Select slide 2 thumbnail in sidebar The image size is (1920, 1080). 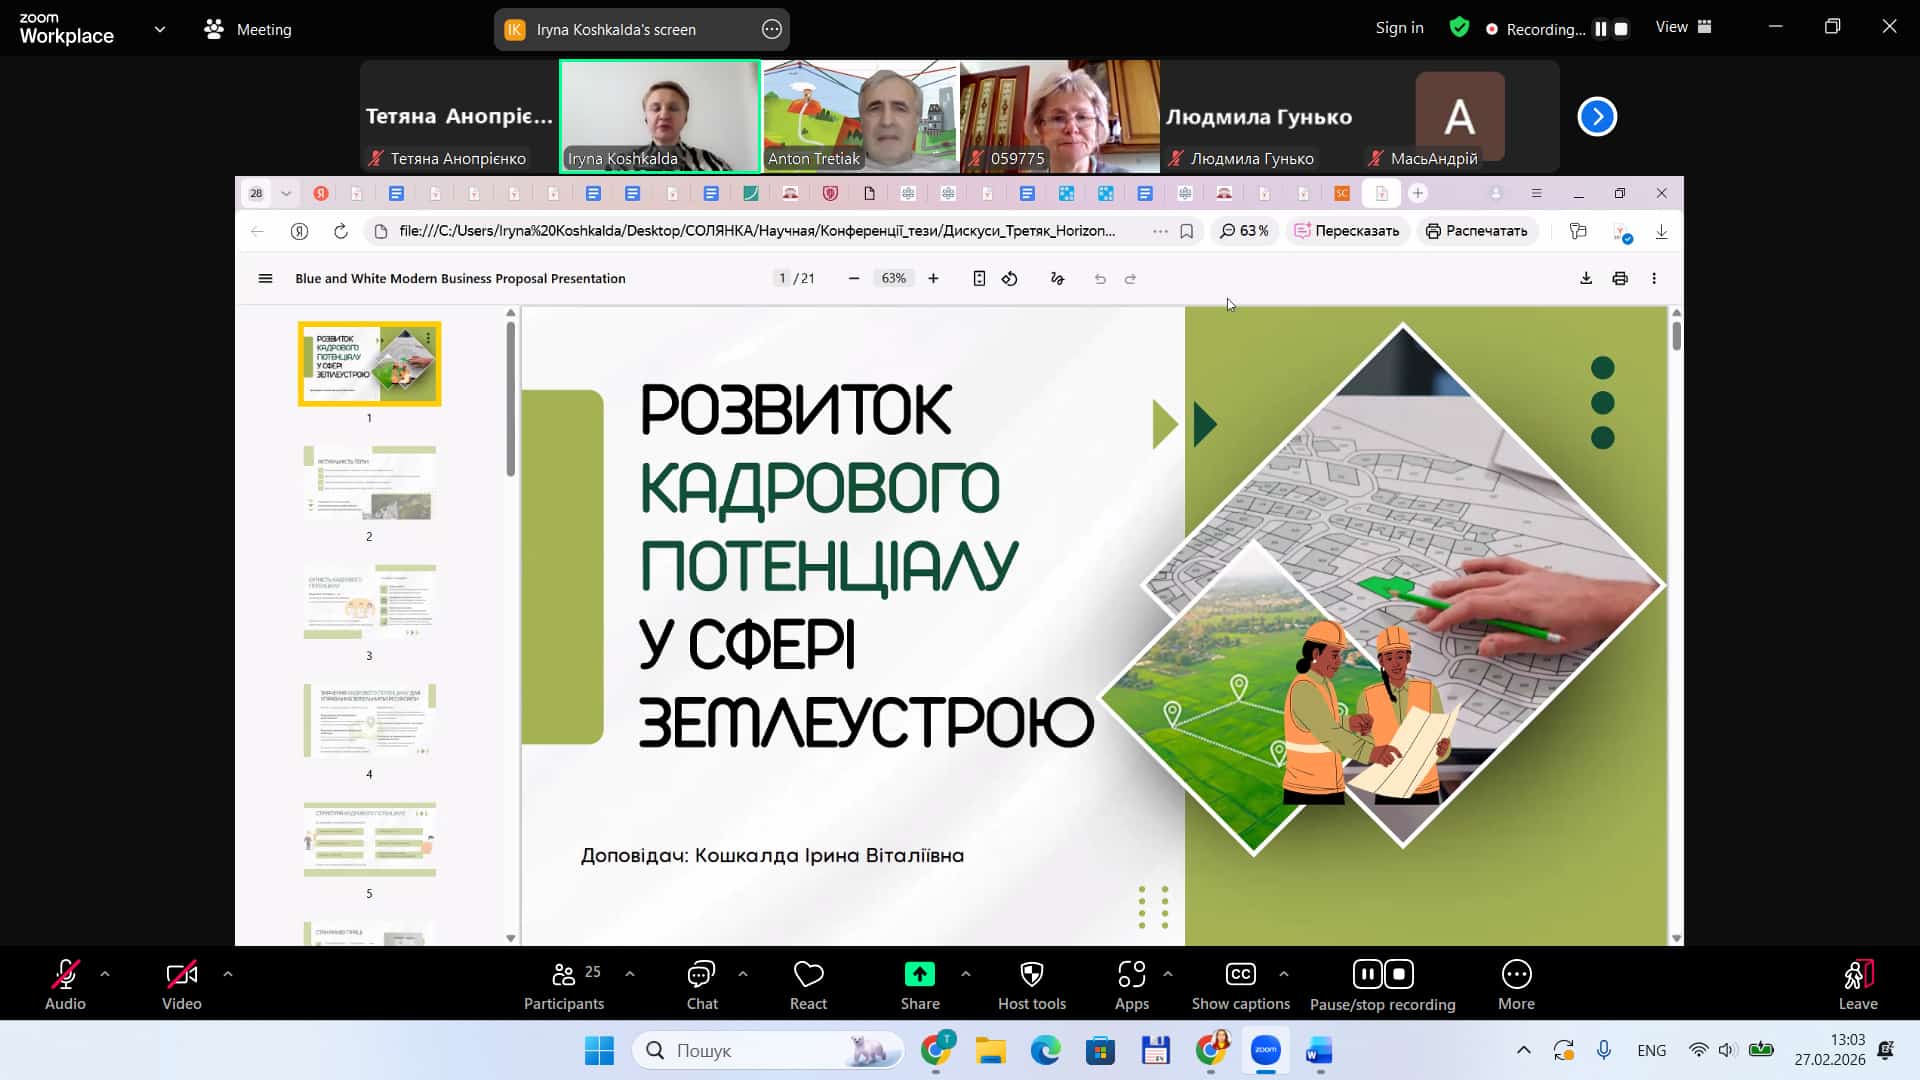369,483
